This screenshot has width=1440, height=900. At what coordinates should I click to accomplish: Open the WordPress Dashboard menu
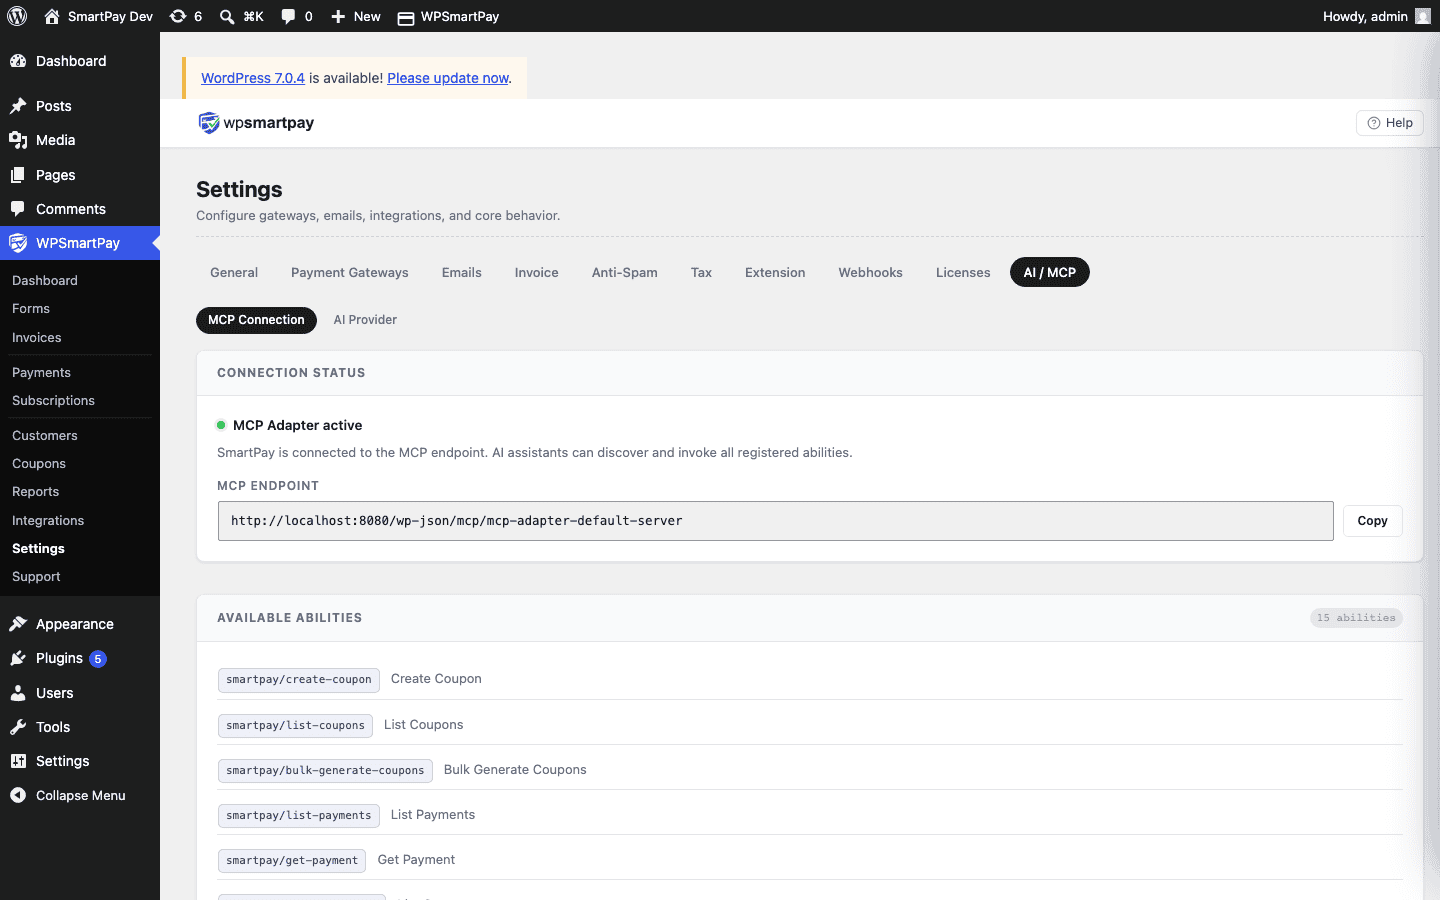coord(80,61)
